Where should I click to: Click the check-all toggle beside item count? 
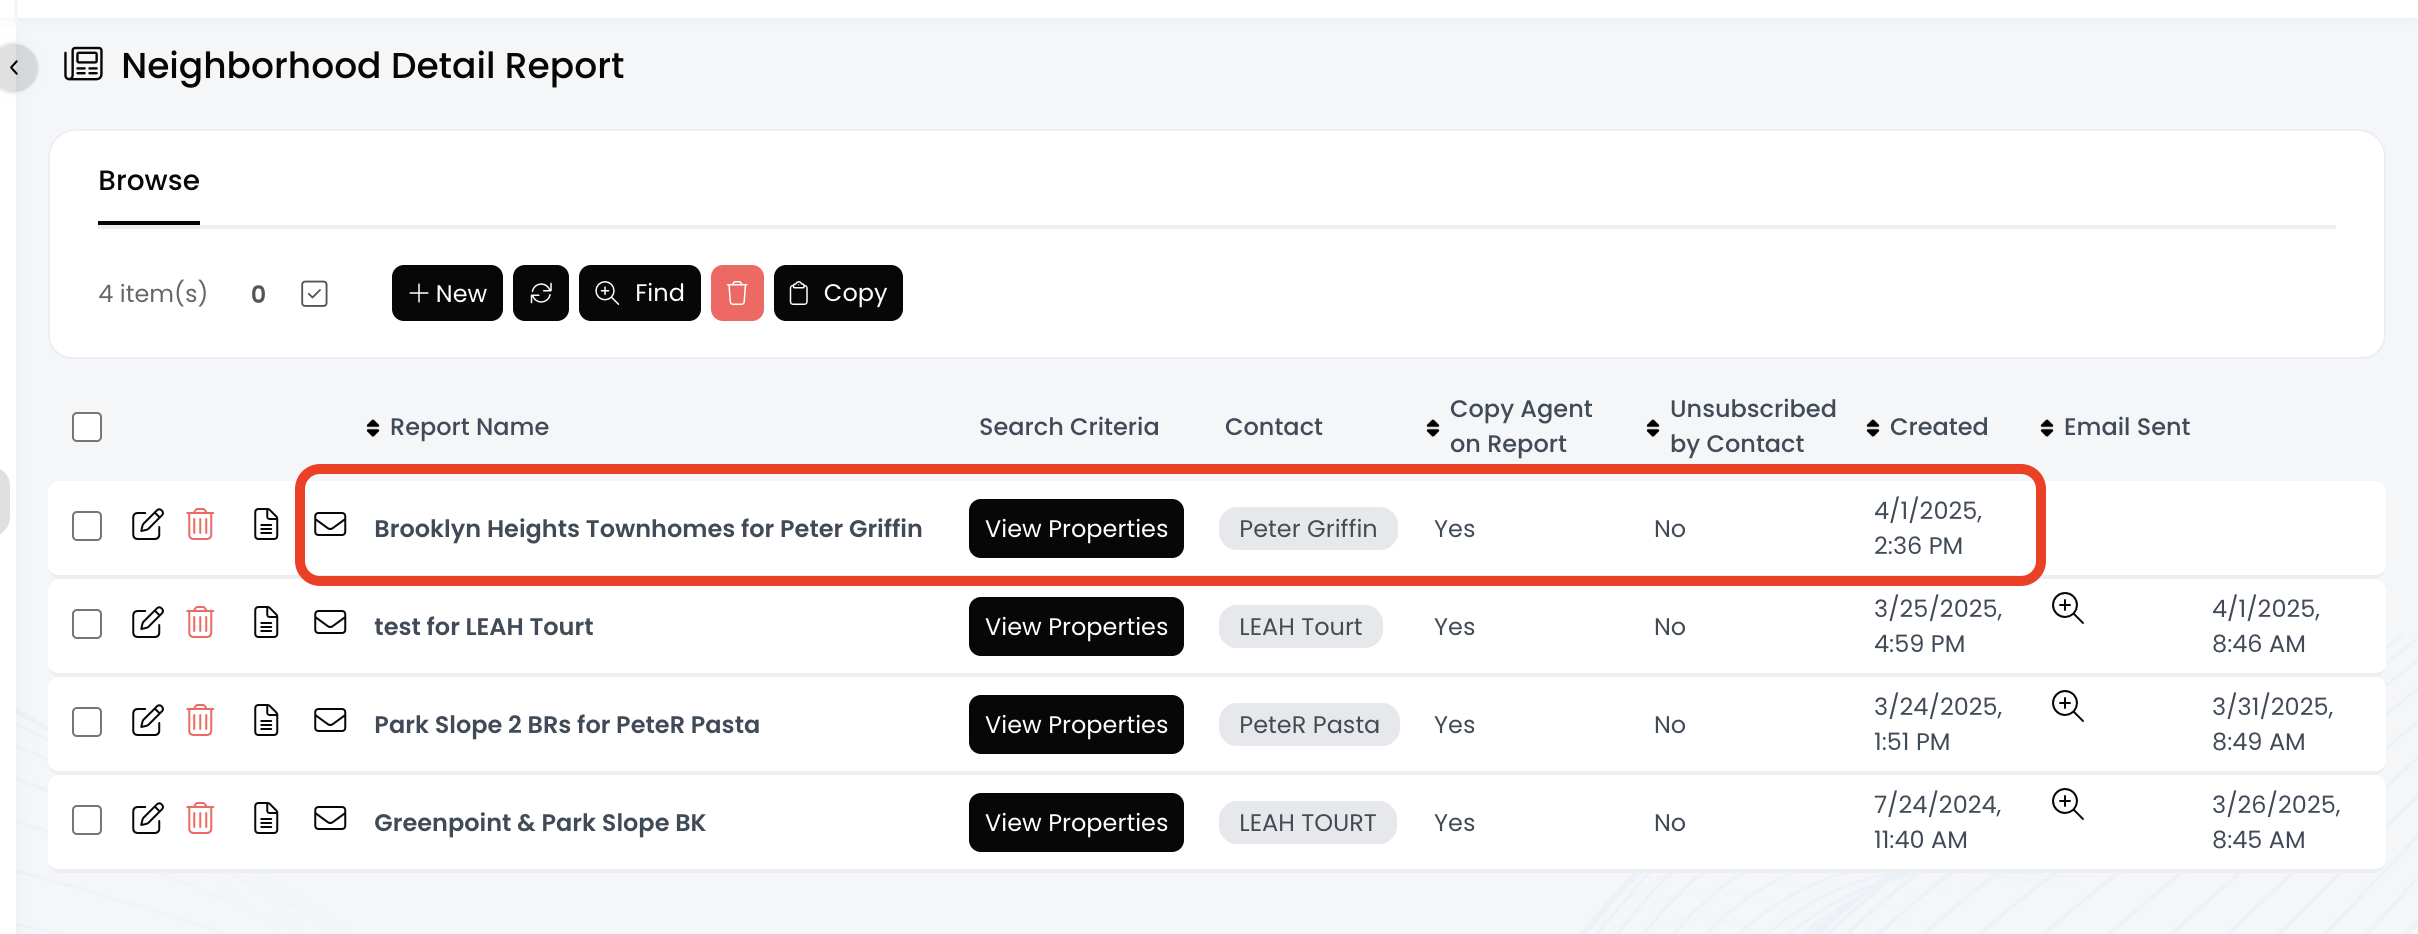[x=314, y=294]
